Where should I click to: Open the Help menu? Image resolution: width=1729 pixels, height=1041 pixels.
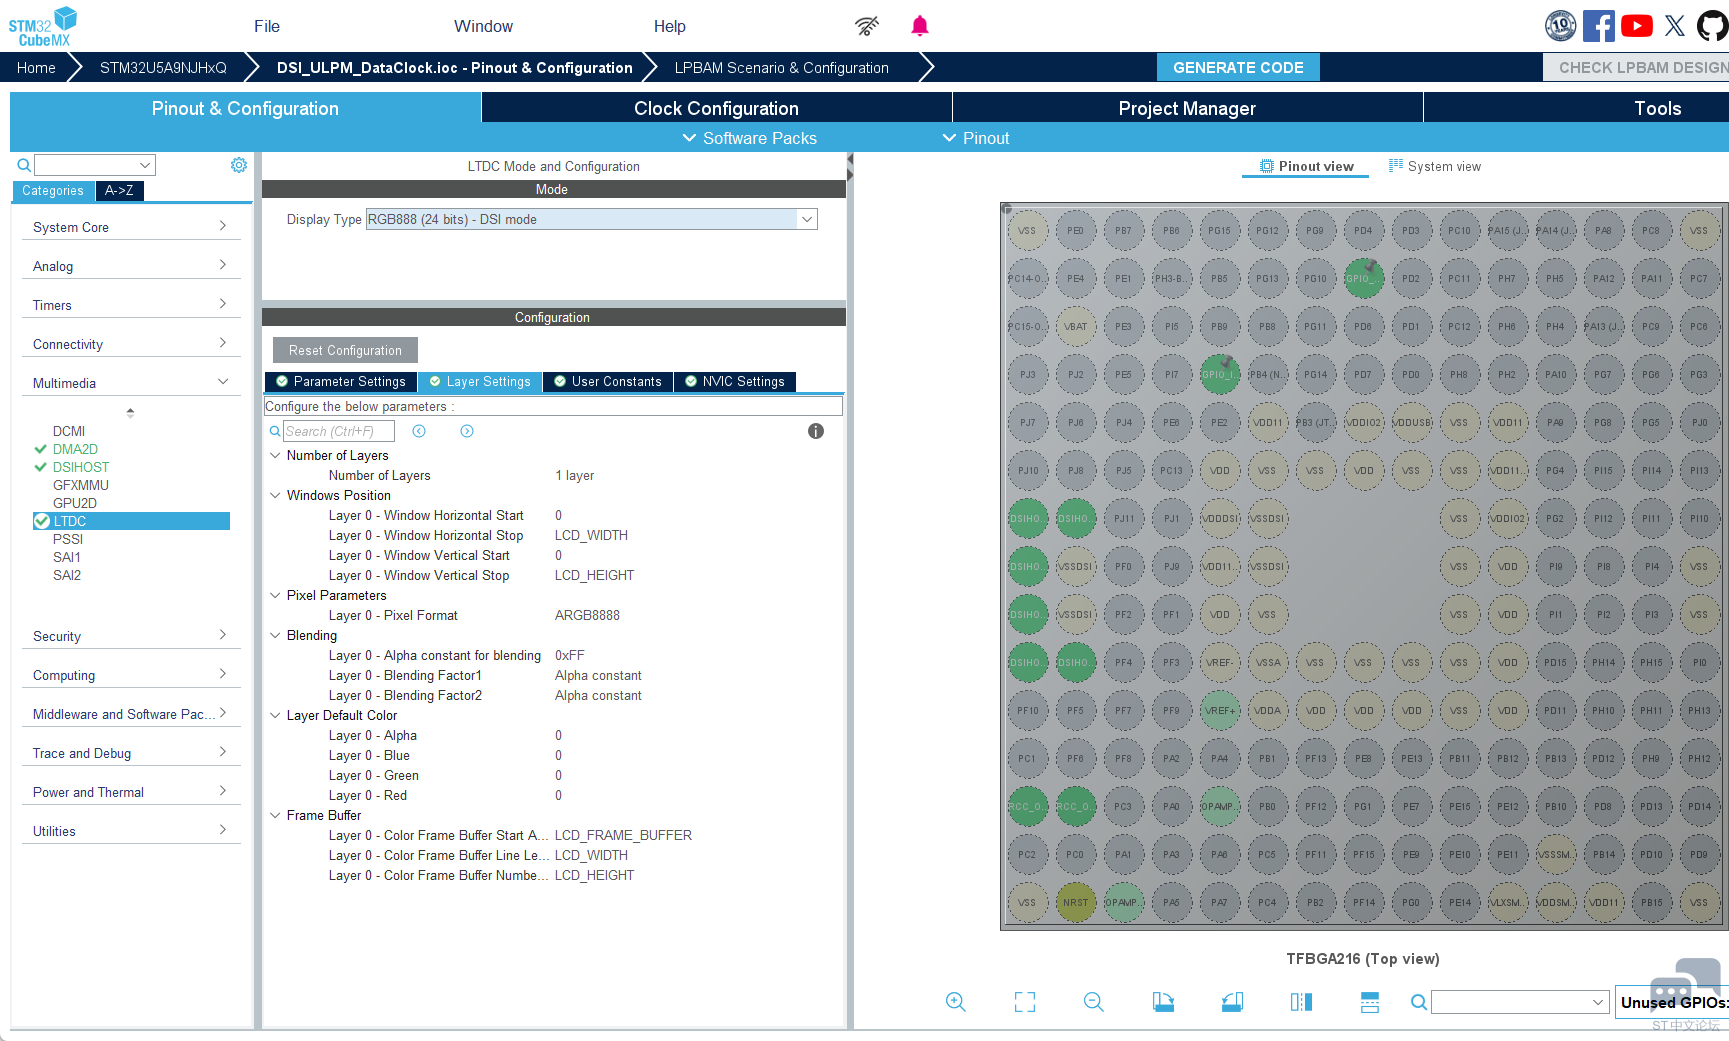pyautogui.click(x=670, y=26)
